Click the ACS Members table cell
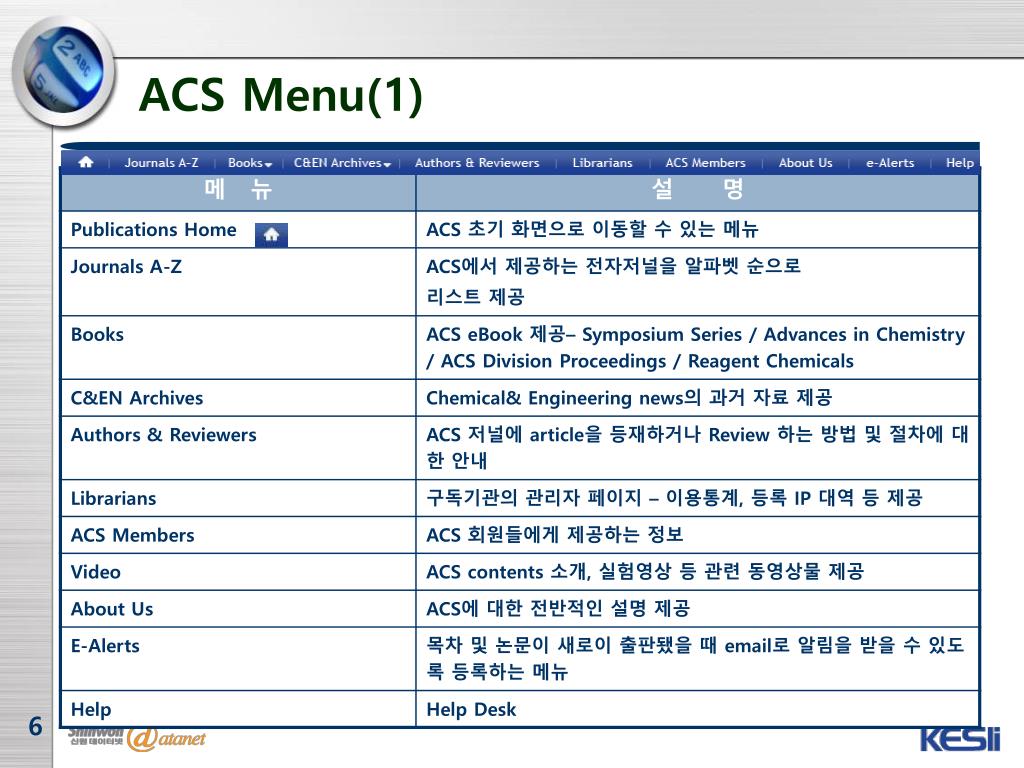Viewport: 1024px width, 768px height. 238,535
